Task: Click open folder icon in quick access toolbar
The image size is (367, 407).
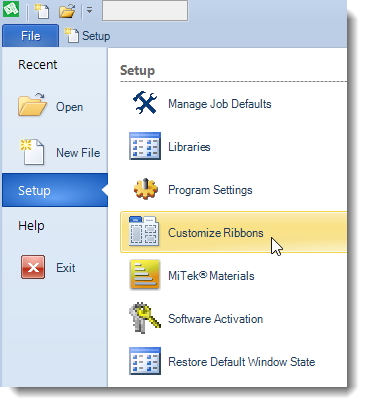Action: click(67, 11)
